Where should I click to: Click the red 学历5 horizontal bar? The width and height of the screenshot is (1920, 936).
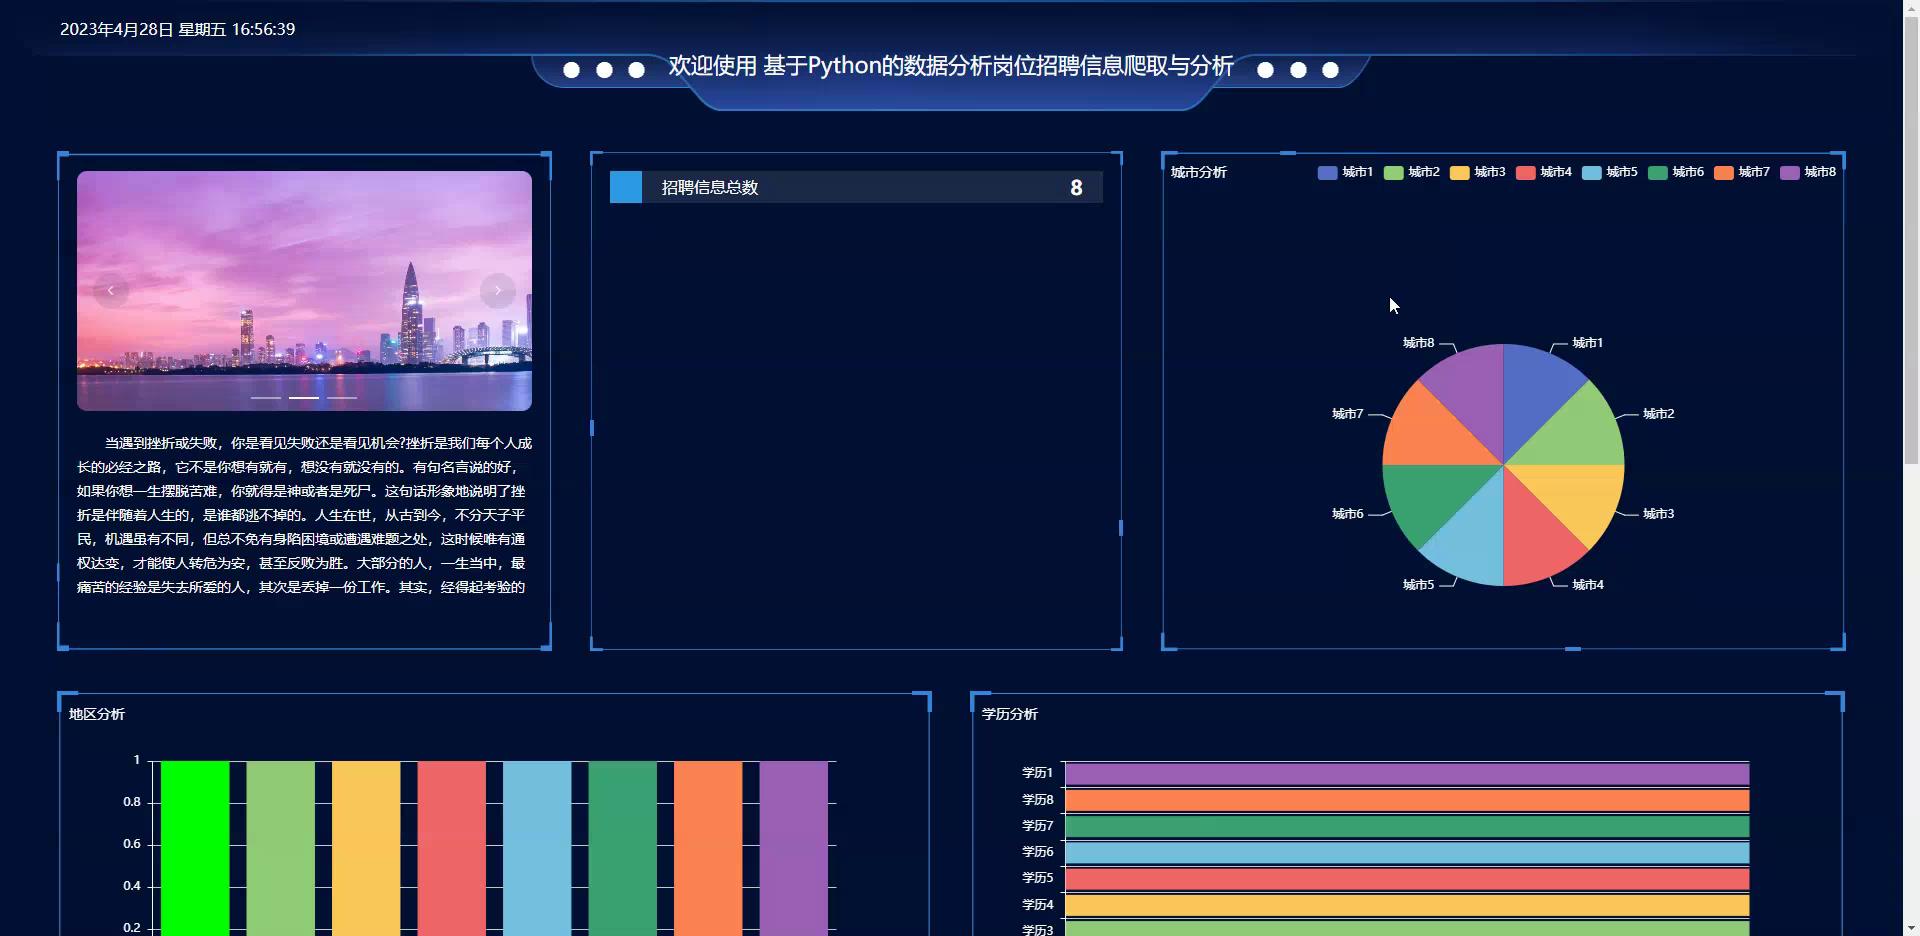click(1407, 878)
